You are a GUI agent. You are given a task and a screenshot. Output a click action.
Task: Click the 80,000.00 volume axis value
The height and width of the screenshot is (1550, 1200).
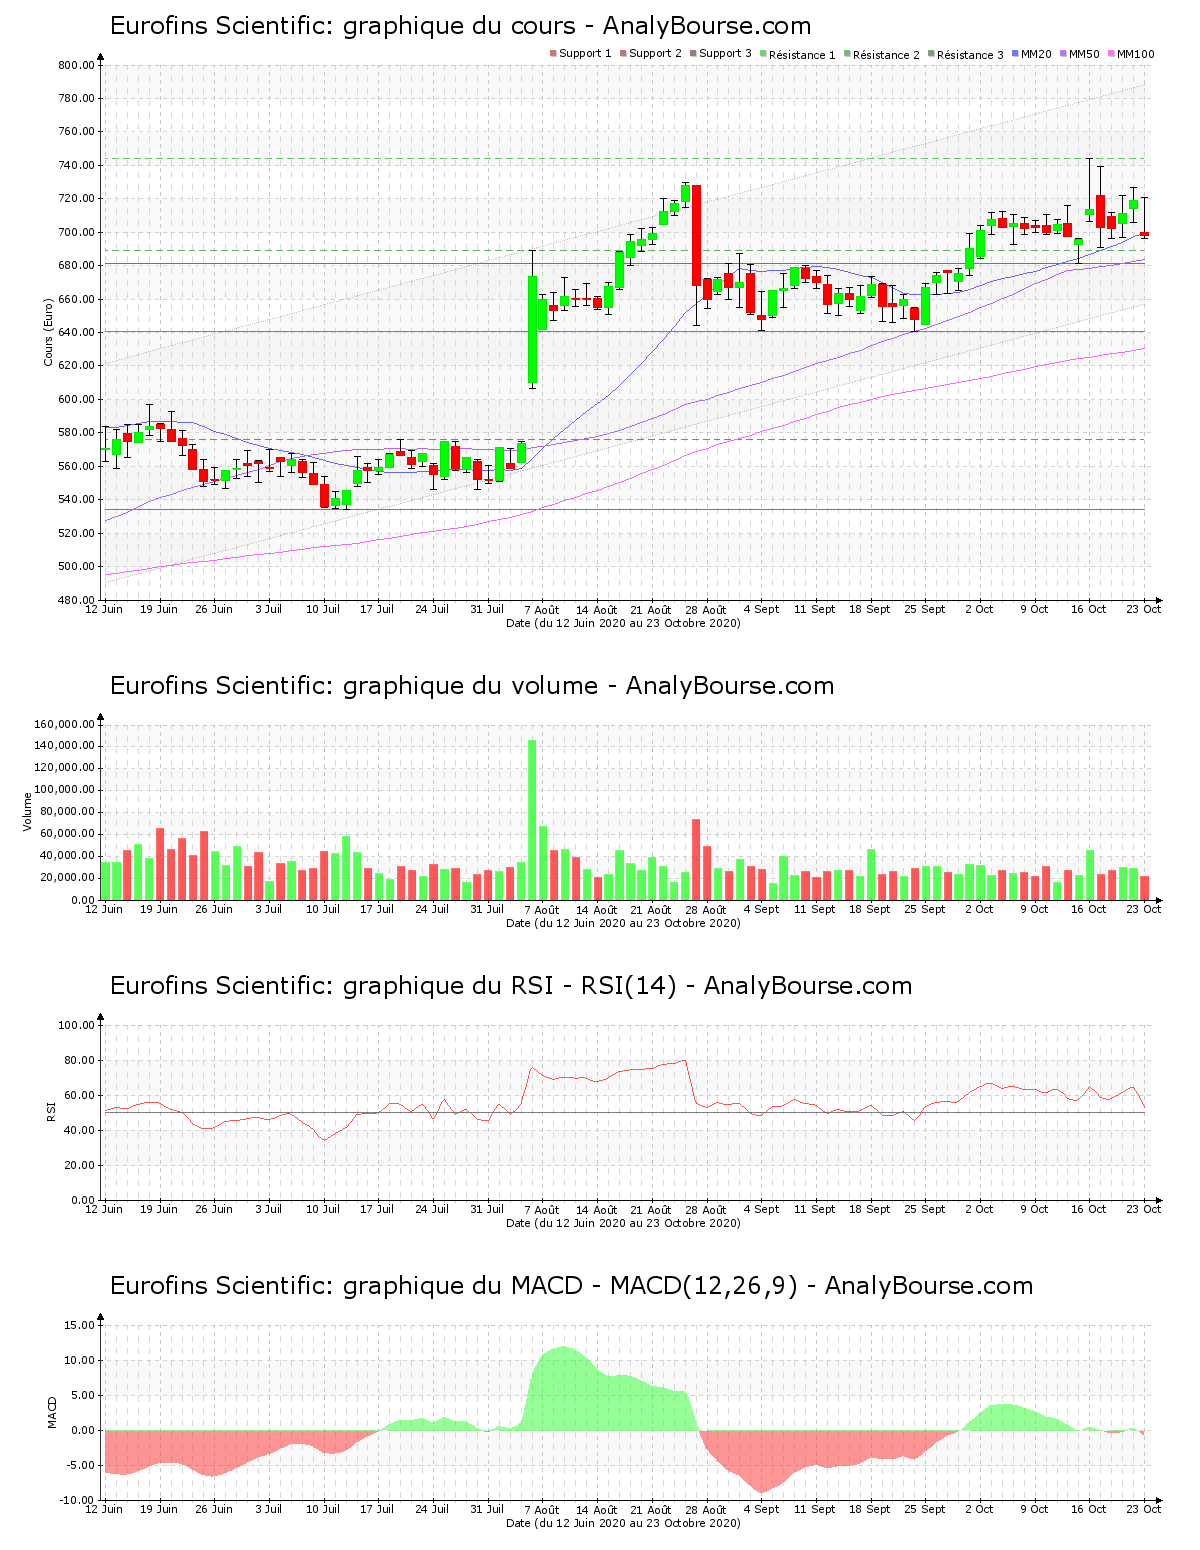pos(66,812)
